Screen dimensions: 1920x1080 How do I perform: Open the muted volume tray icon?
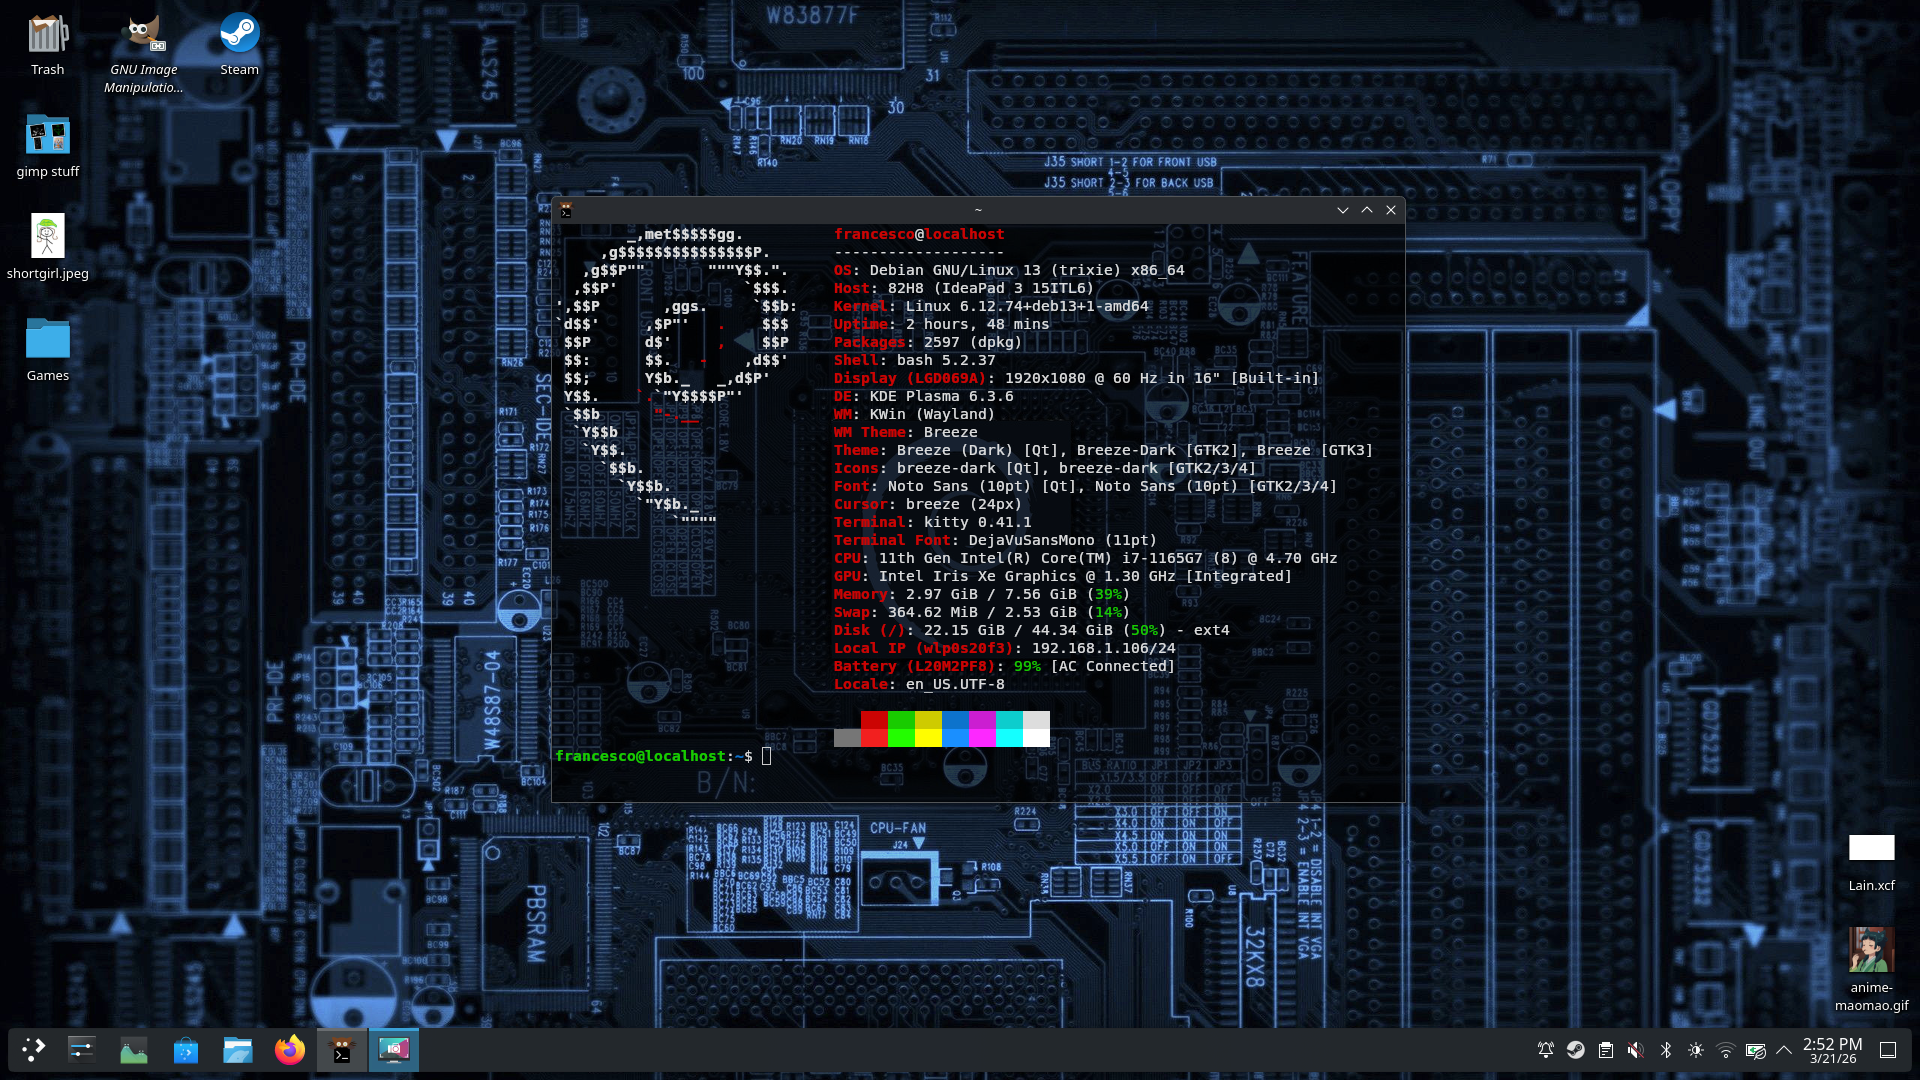(1636, 1050)
